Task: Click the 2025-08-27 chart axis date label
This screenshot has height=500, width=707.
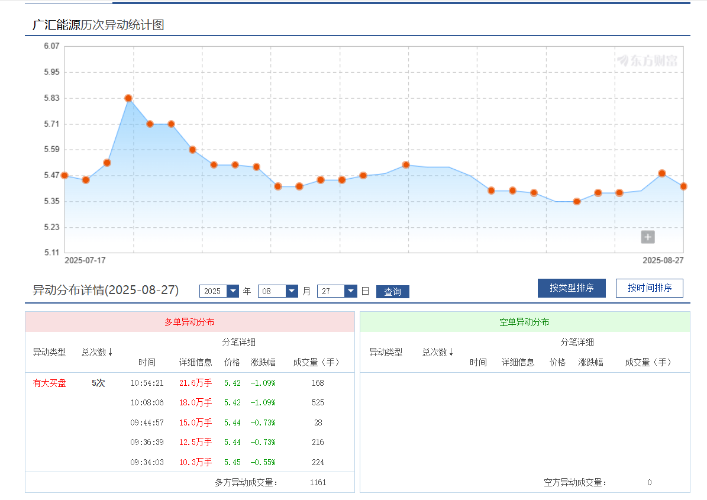Action: coord(663,261)
